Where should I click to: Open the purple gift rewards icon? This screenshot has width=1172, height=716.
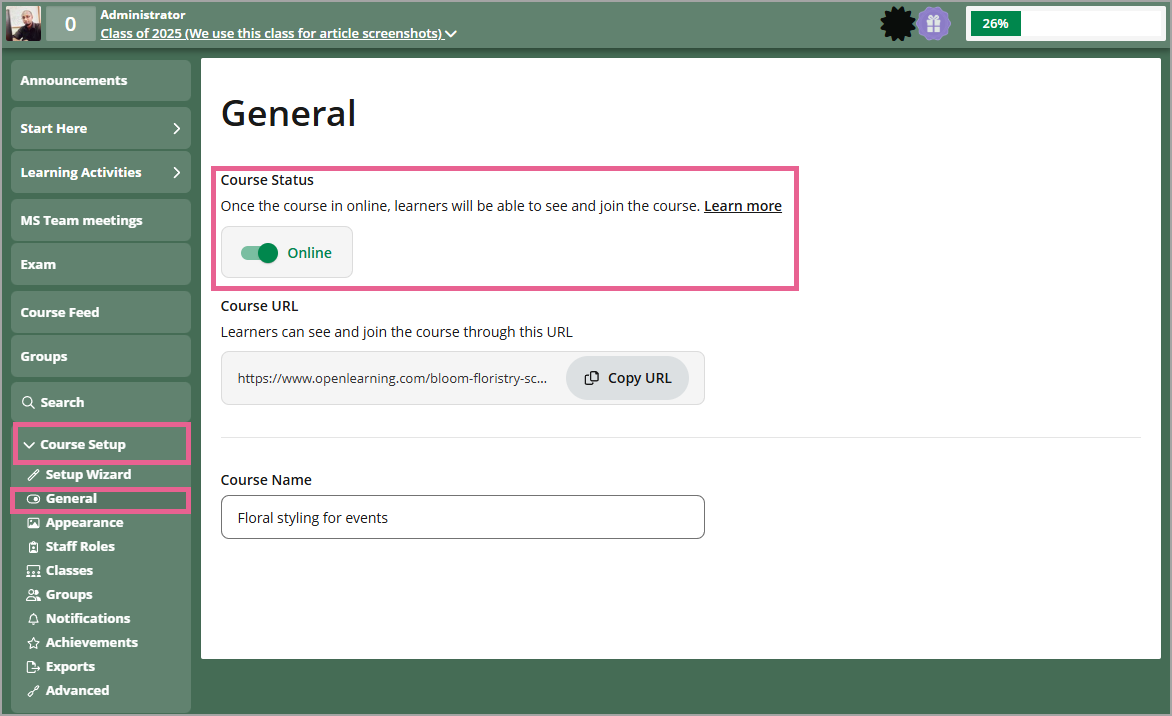point(934,24)
